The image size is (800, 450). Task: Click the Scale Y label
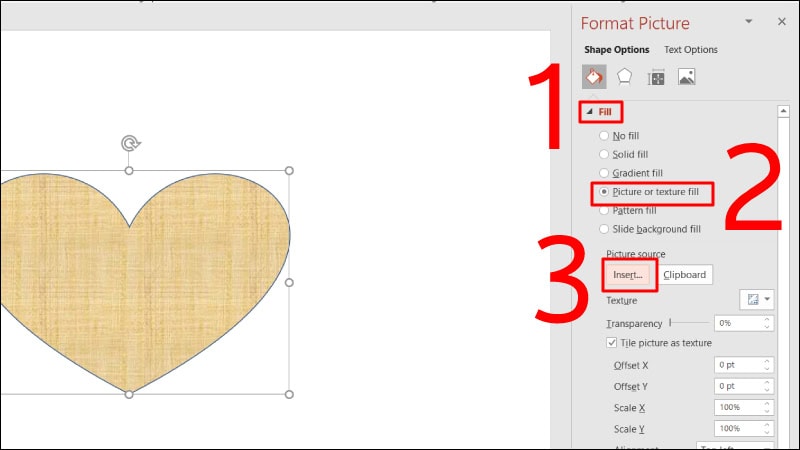629,429
